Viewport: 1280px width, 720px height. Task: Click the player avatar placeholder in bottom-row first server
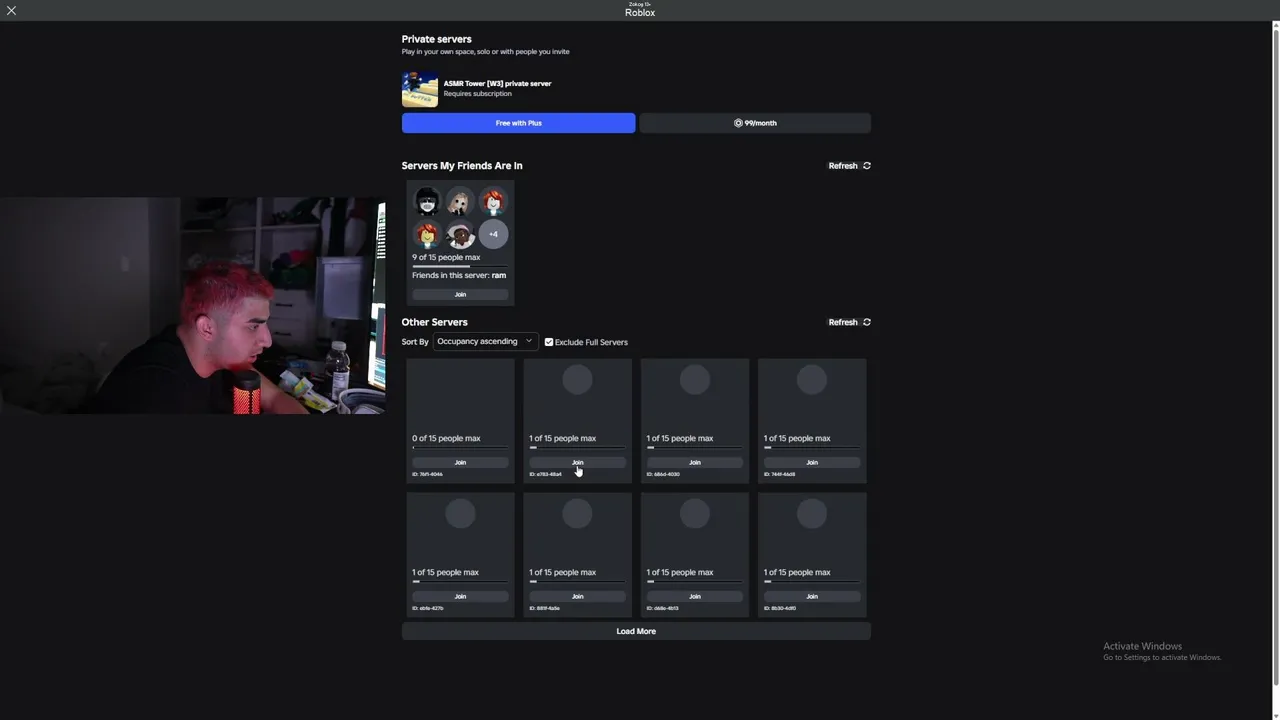click(x=460, y=513)
